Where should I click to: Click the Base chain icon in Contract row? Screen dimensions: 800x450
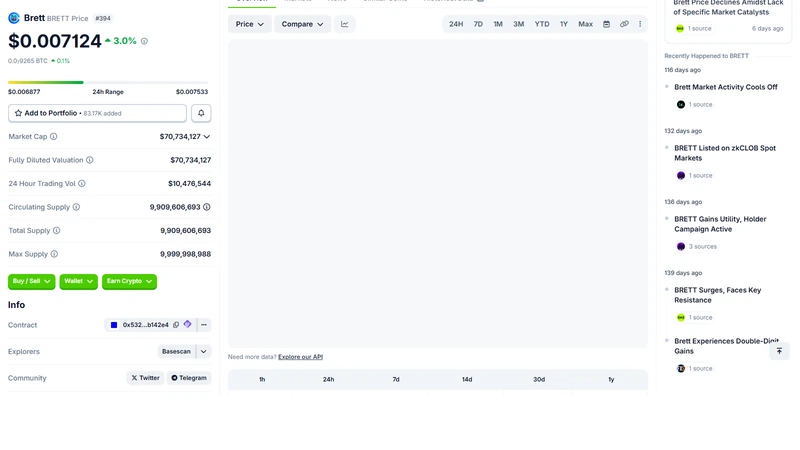coord(114,325)
